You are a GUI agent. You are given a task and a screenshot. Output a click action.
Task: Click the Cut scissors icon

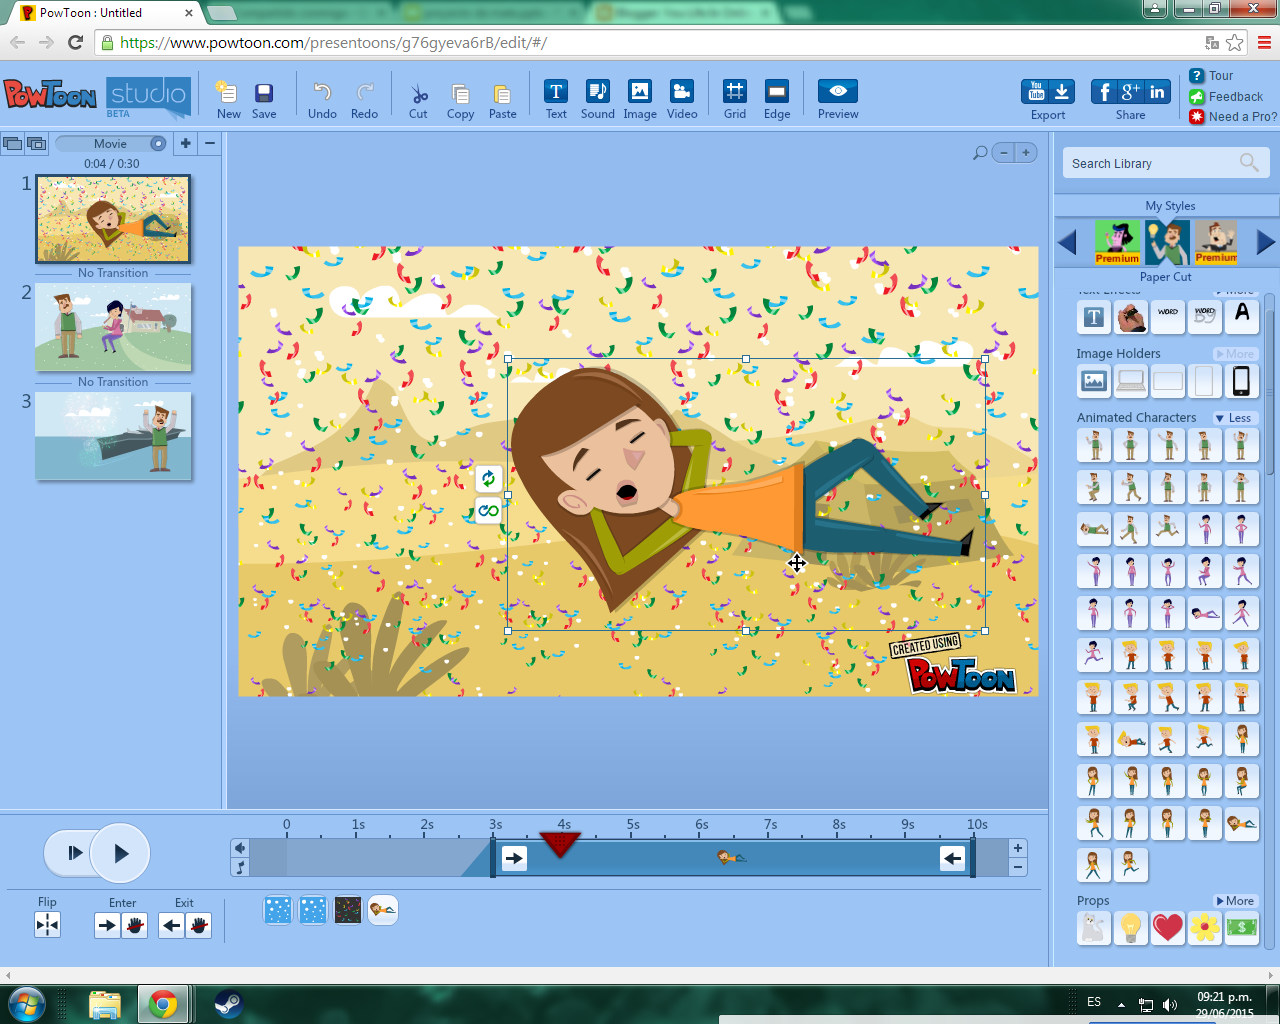tap(419, 94)
